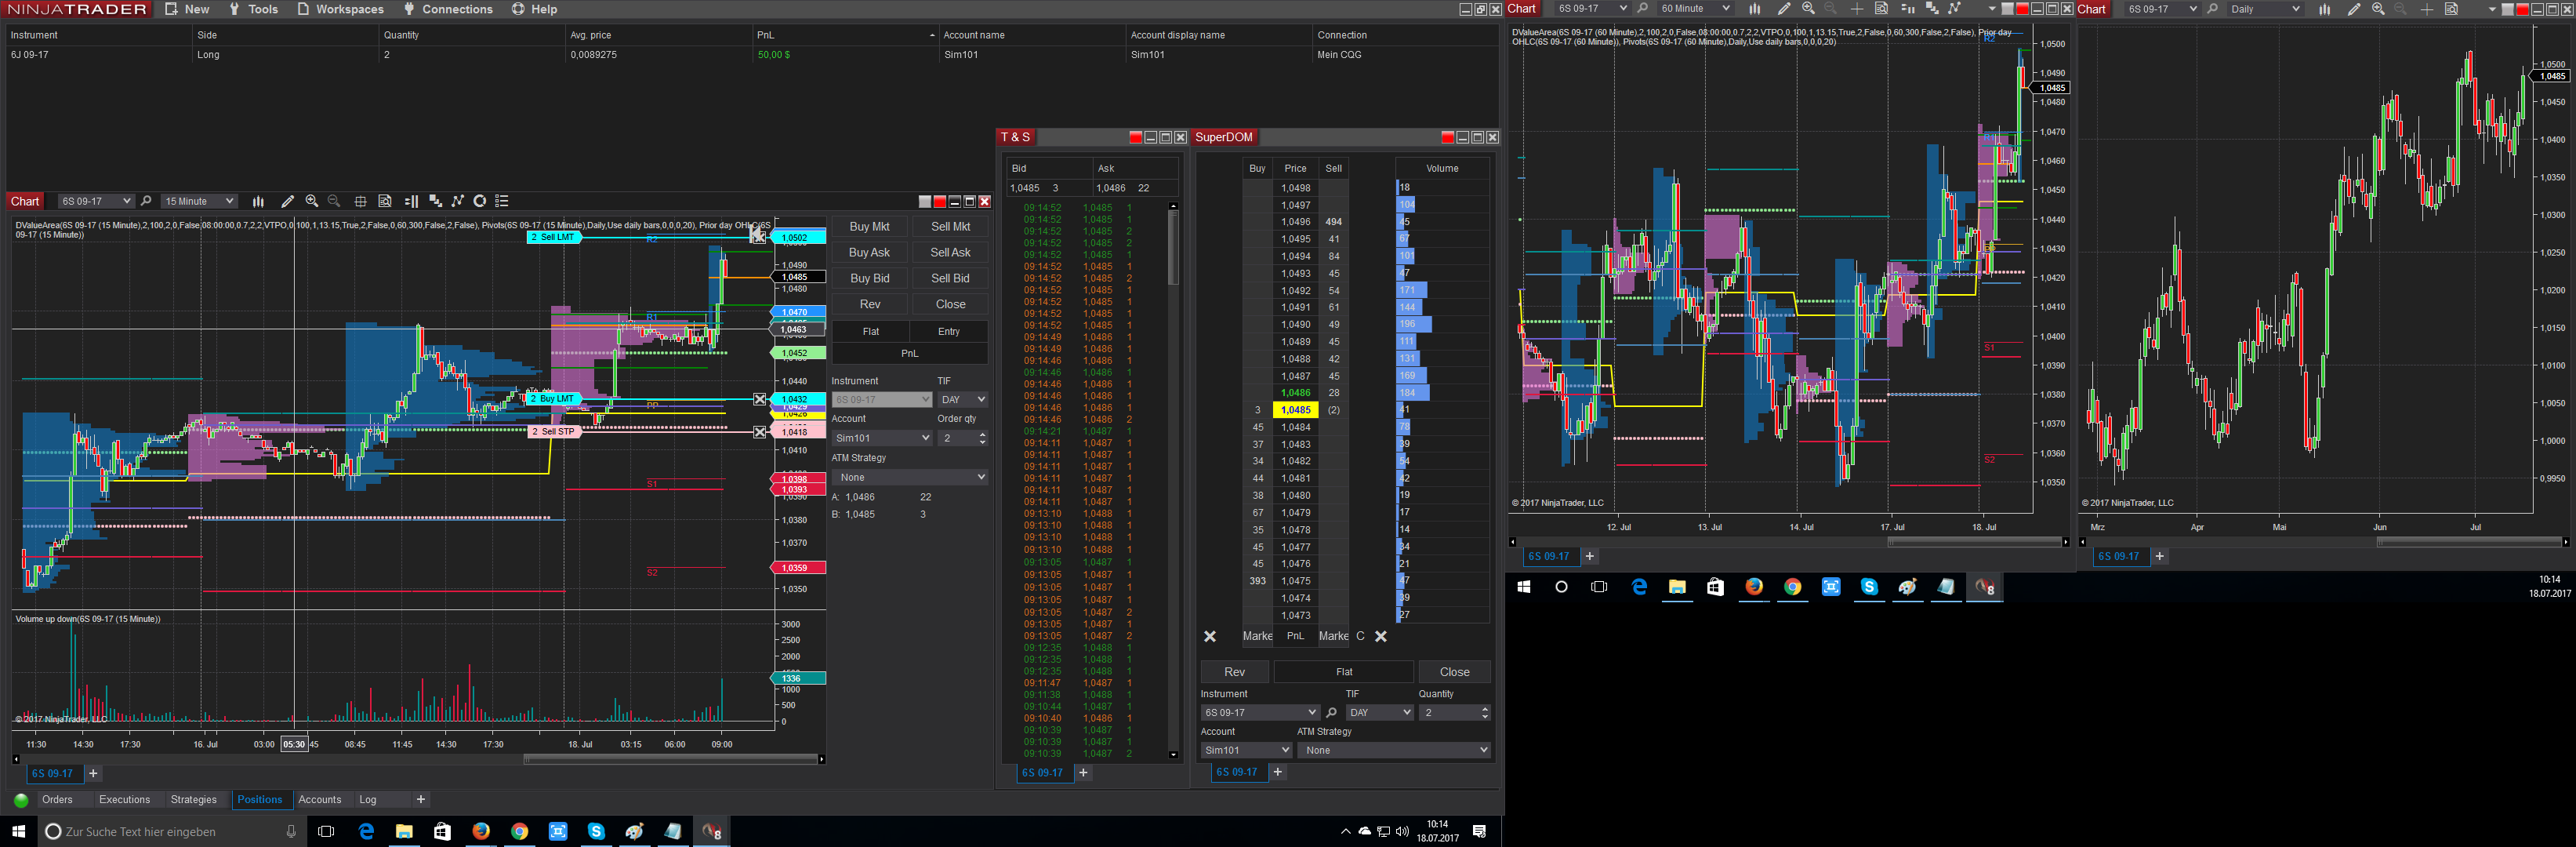Screen dimensions: 2576x847
Task: Adjust SuperDOM Quantity stepper
Action: (1484, 713)
